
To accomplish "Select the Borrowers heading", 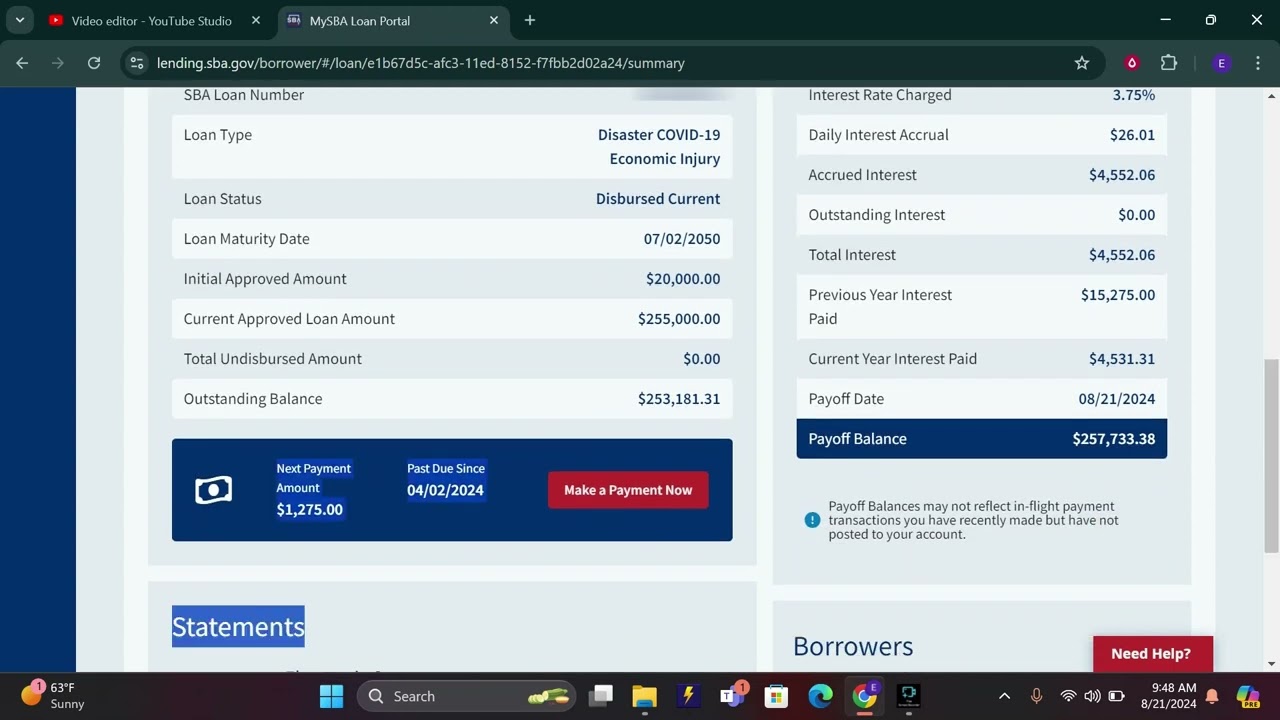I will click(x=853, y=646).
